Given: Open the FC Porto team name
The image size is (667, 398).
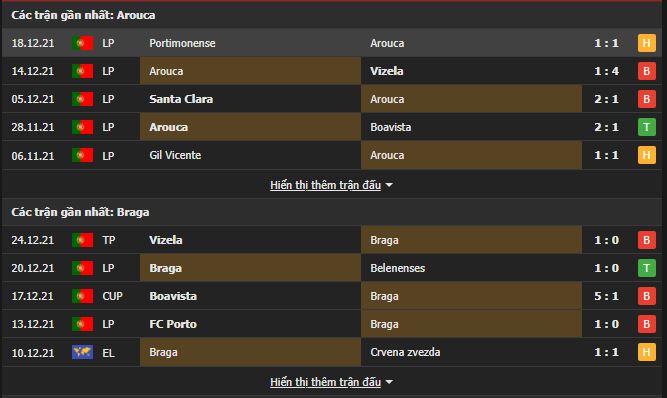Looking at the screenshot, I should pyautogui.click(x=173, y=324).
